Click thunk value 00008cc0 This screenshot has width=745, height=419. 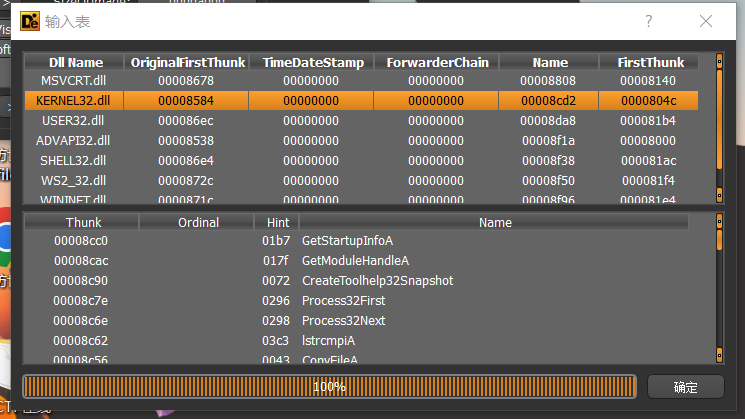click(81, 241)
